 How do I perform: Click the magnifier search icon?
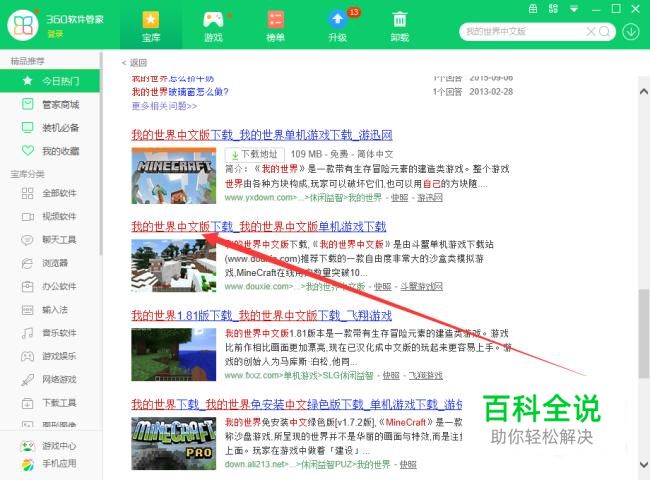click(604, 32)
